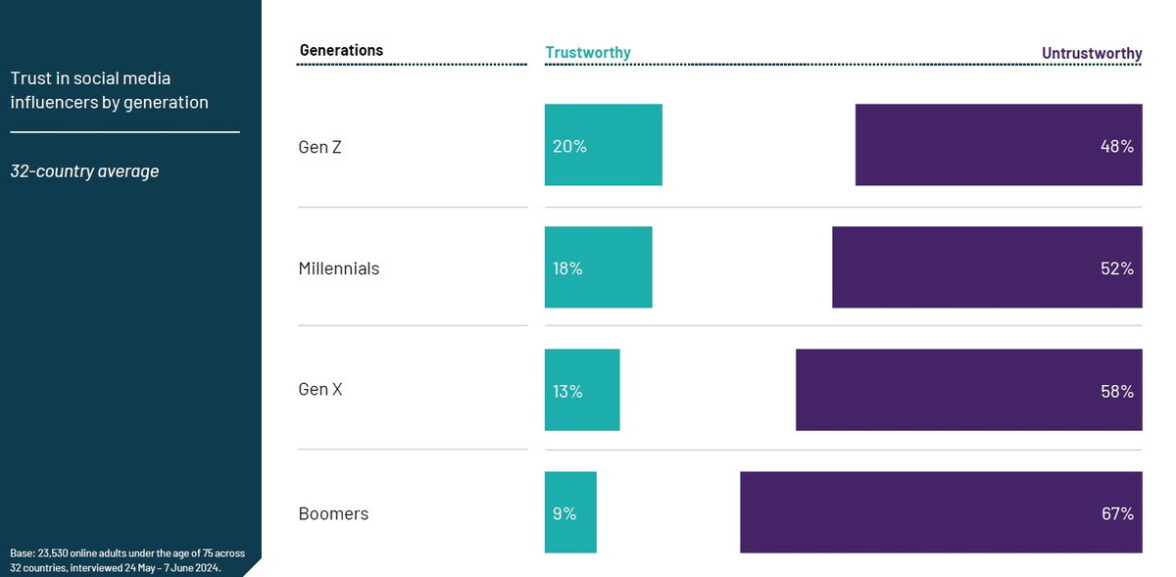Click the Gen X 13% trustworthy bar

click(x=582, y=390)
